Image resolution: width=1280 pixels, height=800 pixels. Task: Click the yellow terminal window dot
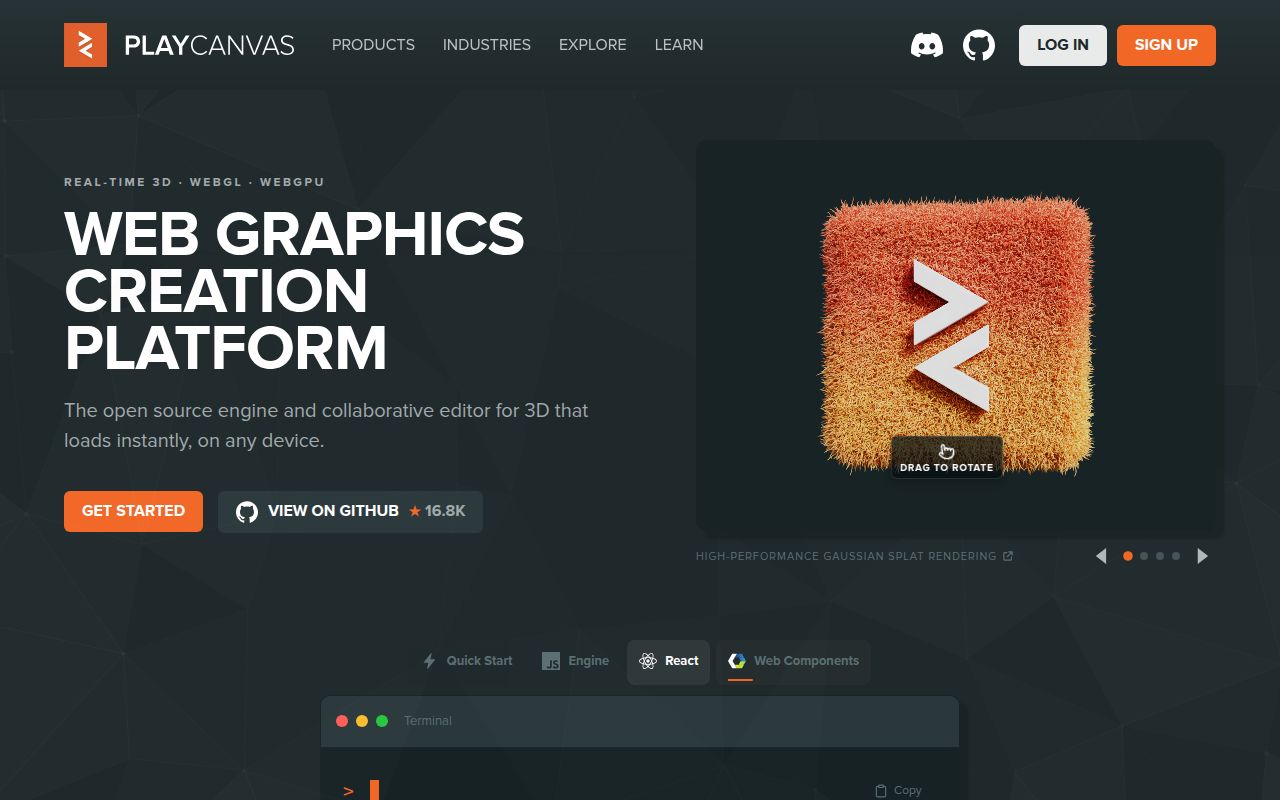pos(362,721)
